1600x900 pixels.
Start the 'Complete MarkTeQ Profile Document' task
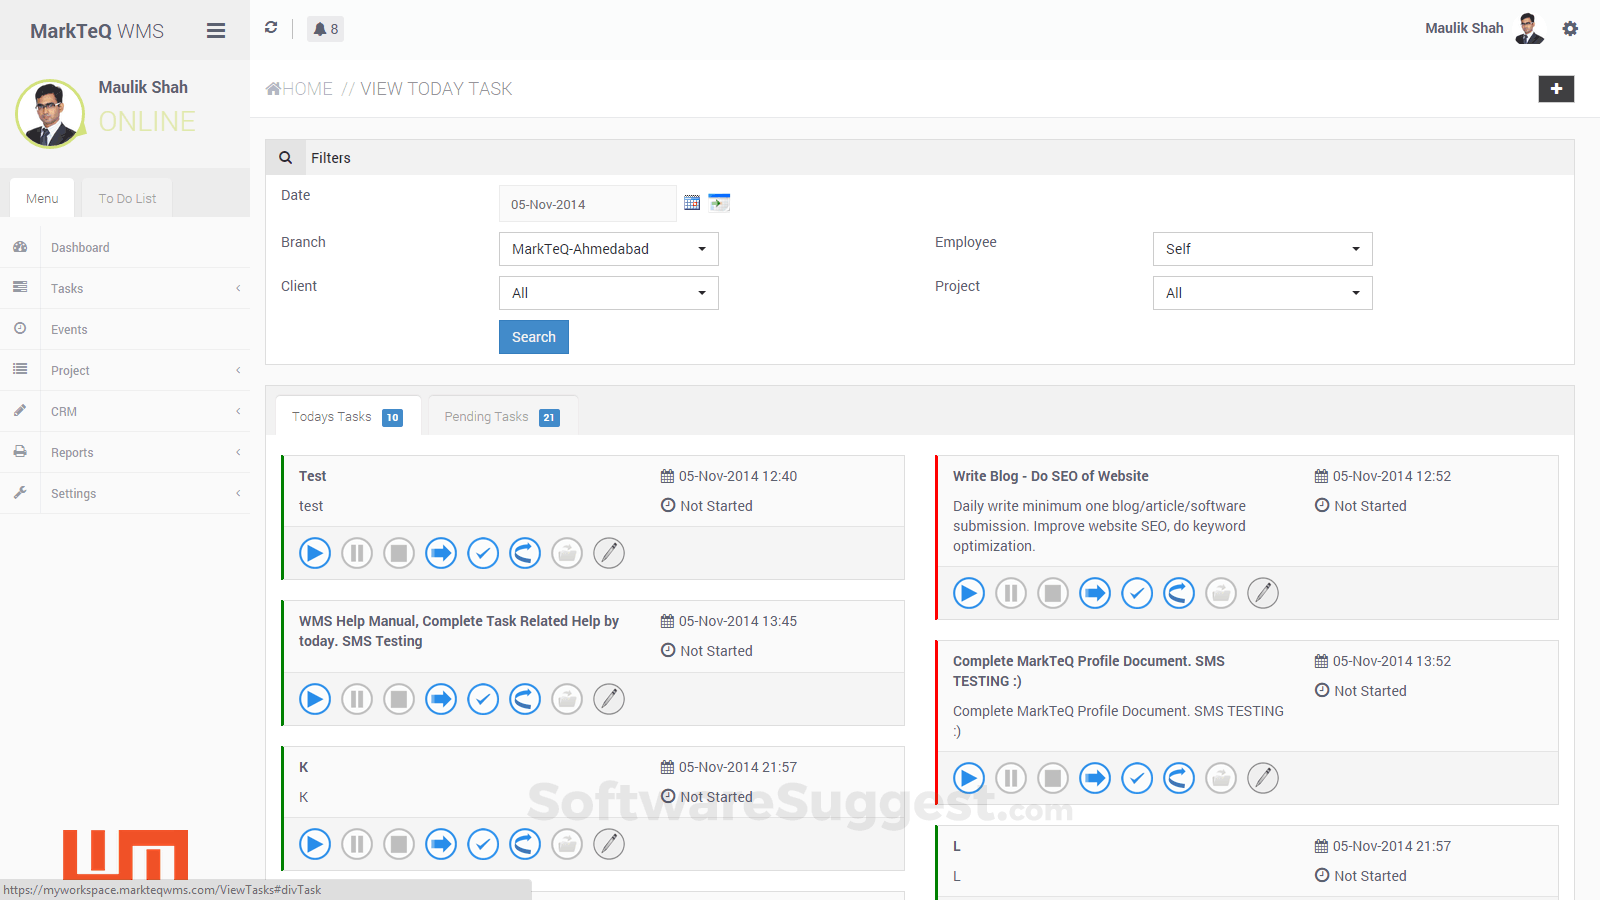969,778
